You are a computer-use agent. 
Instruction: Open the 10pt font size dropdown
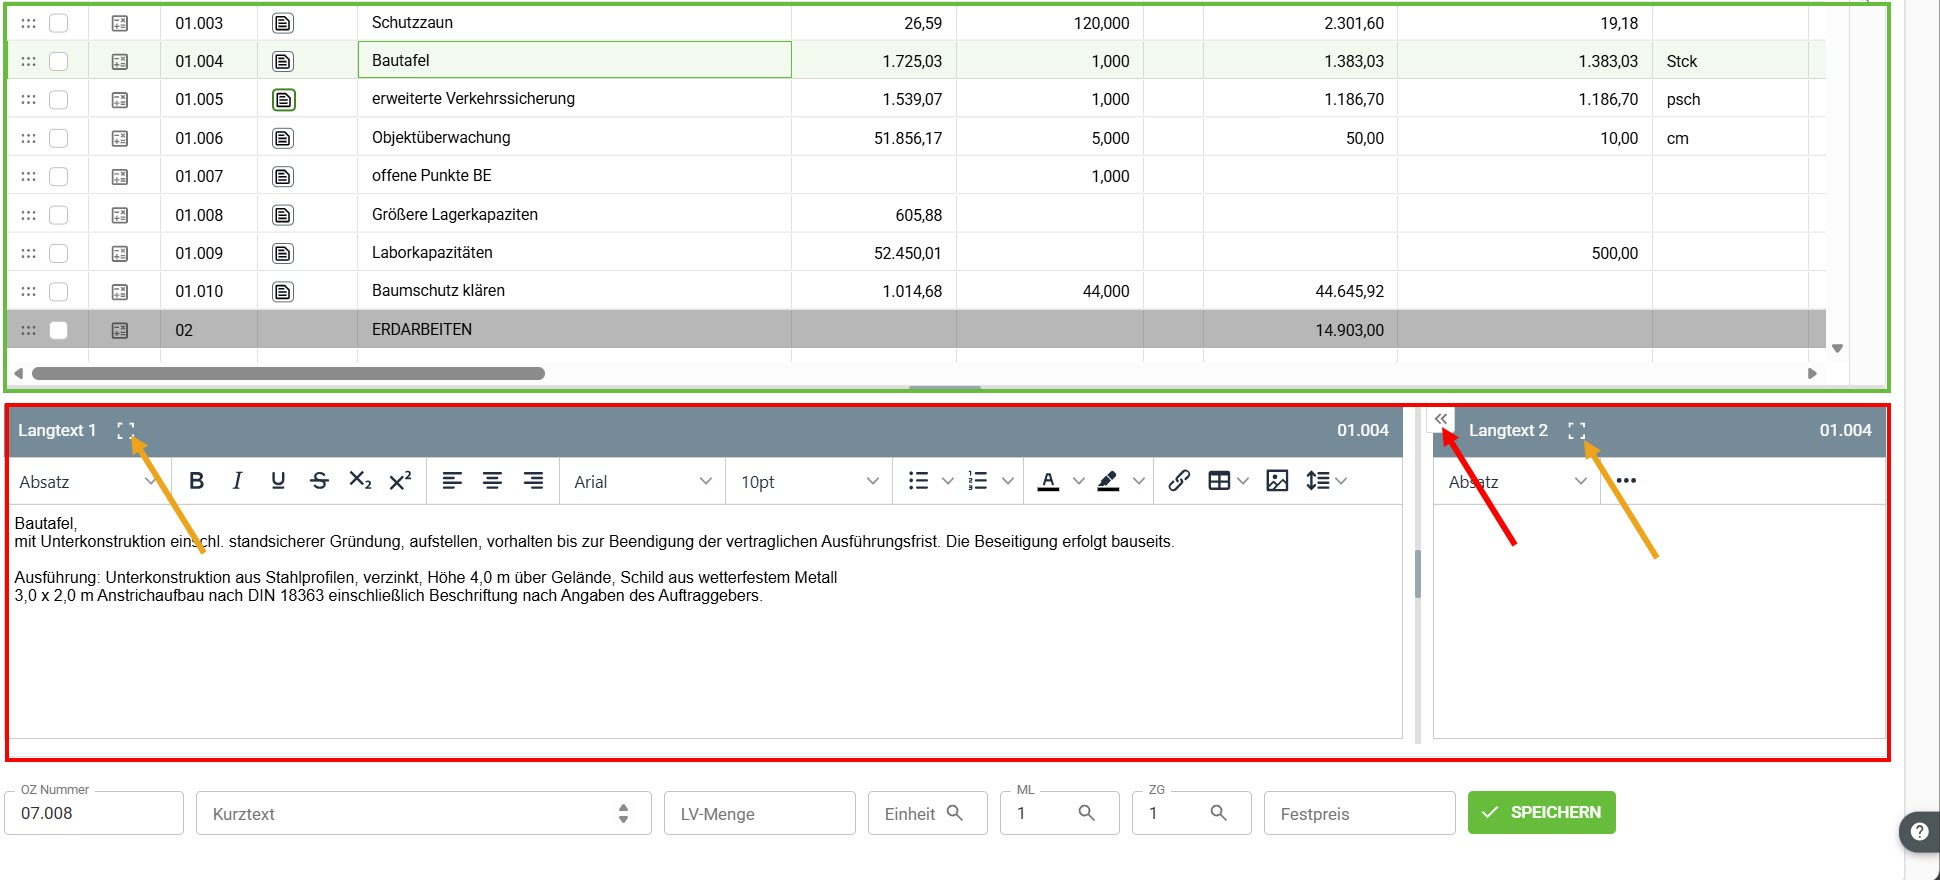[x=810, y=482]
